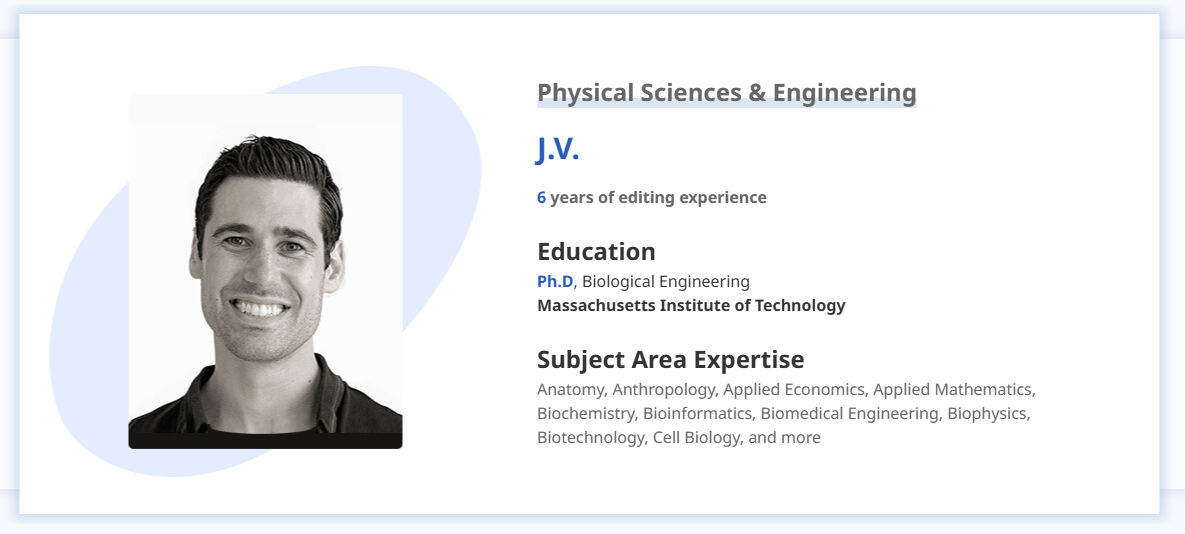Click Cell Biology in the expertise list
The image size is (1185, 534).
[695, 437]
